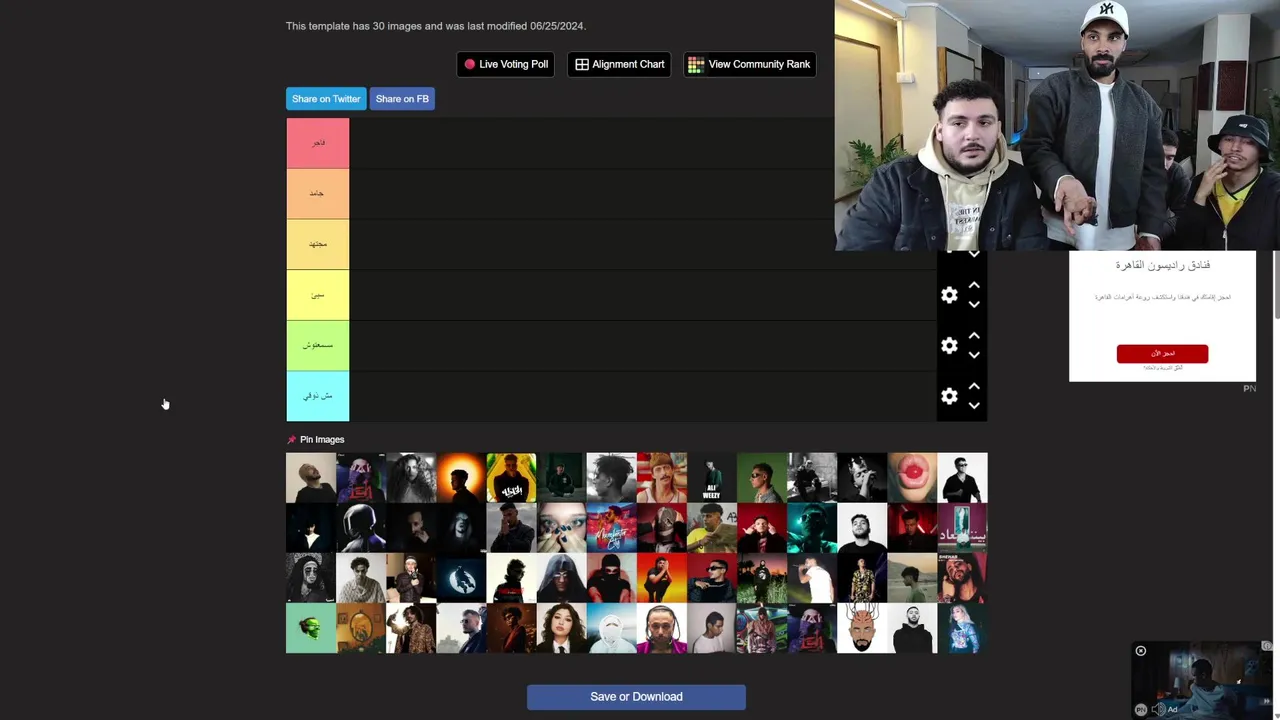Select the red lips close-up thumbnail
The height and width of the screenshot is (720, 1280).
tap(912, 477)
